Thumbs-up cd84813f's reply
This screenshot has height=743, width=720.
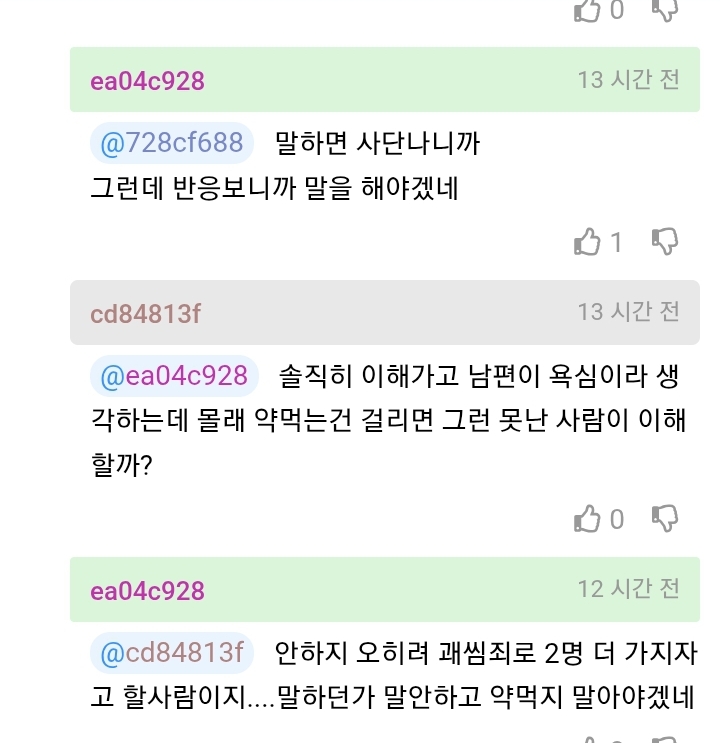(587, 519)
